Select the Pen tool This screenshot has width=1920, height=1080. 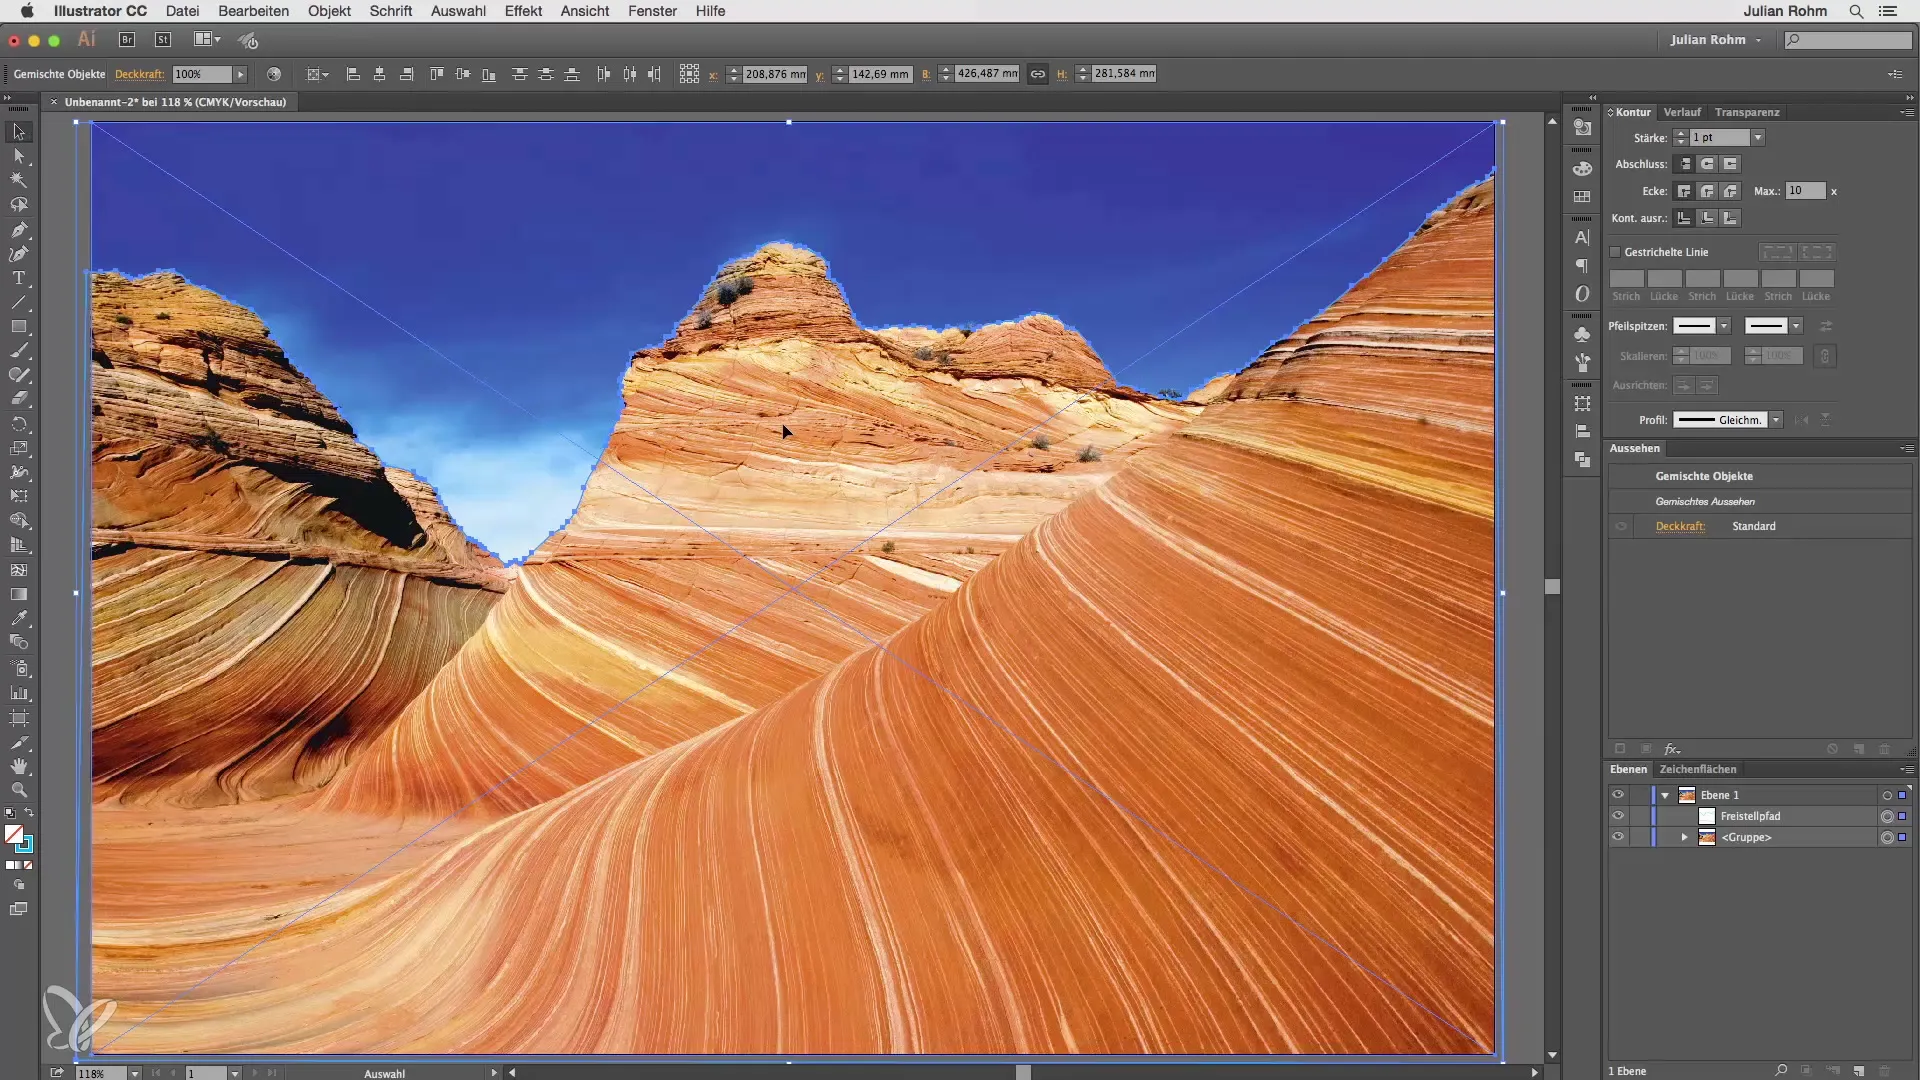18,230
